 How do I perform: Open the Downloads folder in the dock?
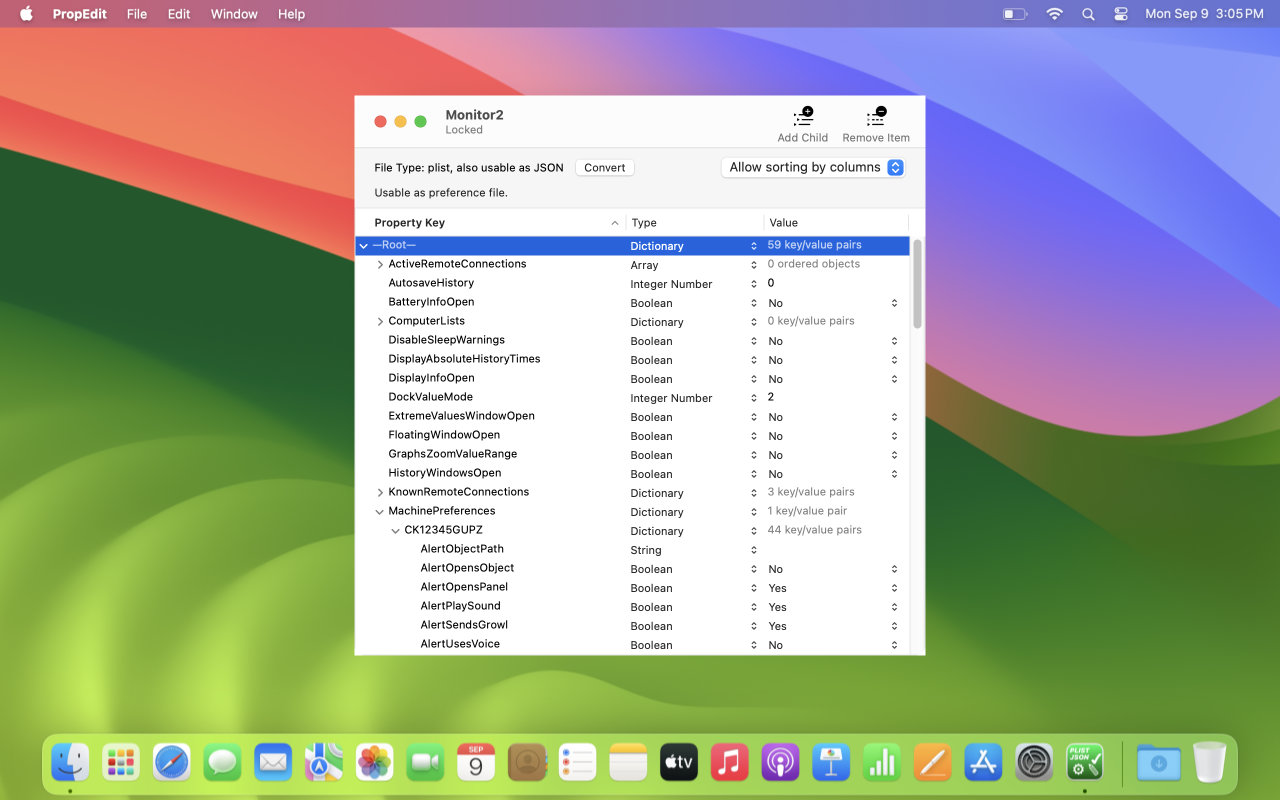pyautogui.click(x=1159, y=763)
